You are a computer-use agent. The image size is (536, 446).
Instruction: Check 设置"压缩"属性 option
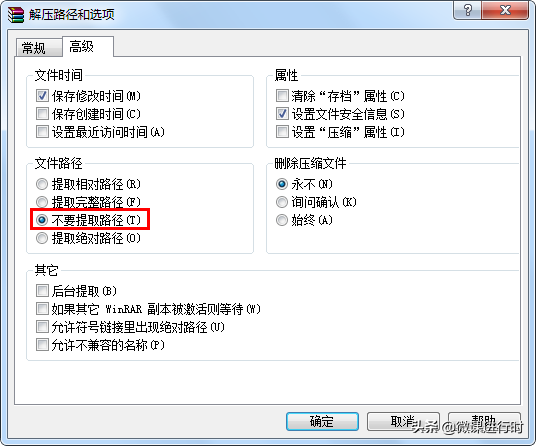282,132
